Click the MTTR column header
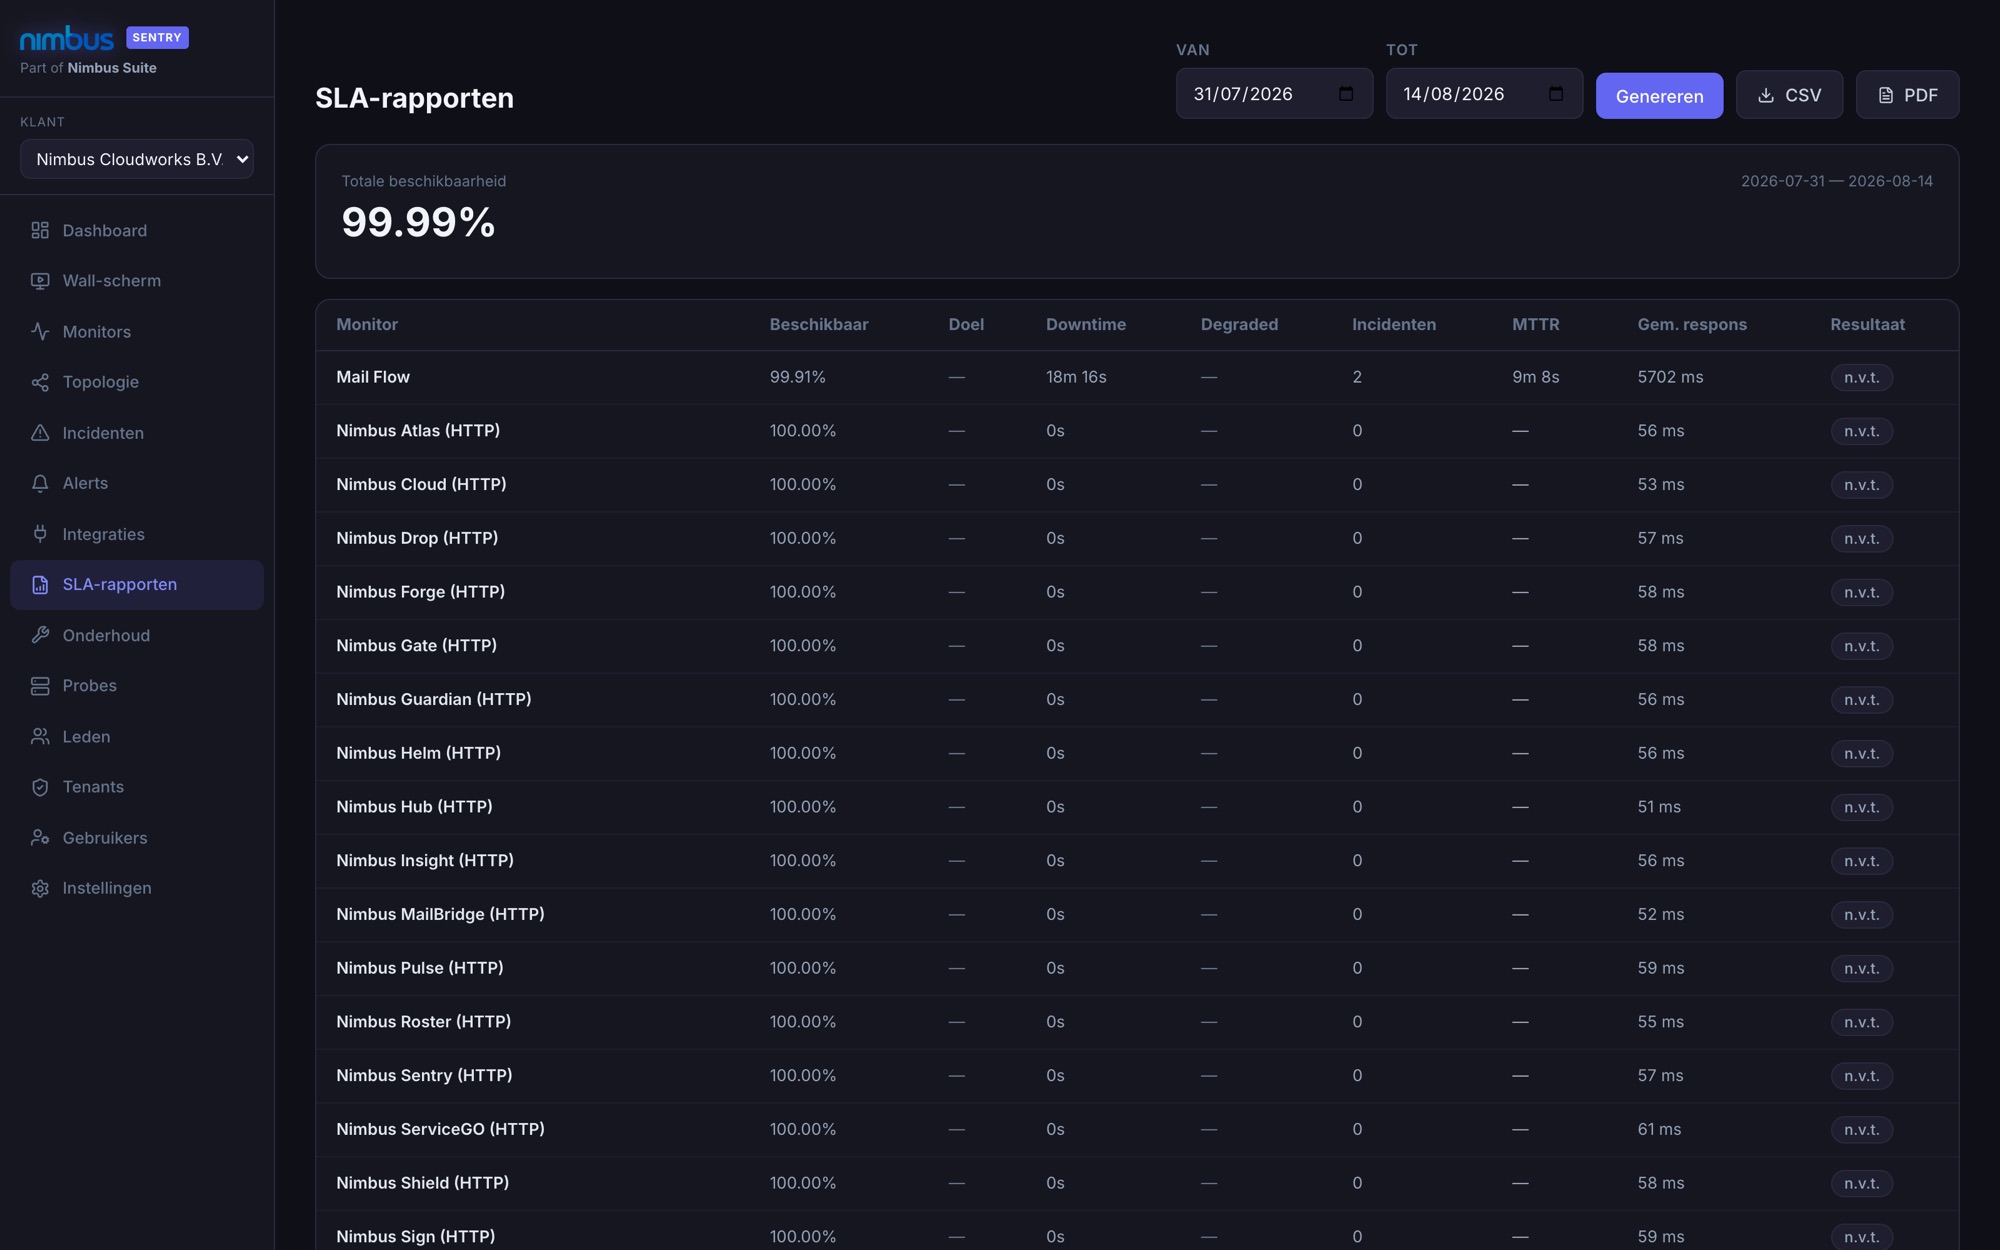The image size is (2000, 1250). click(x=1536, y=325)
